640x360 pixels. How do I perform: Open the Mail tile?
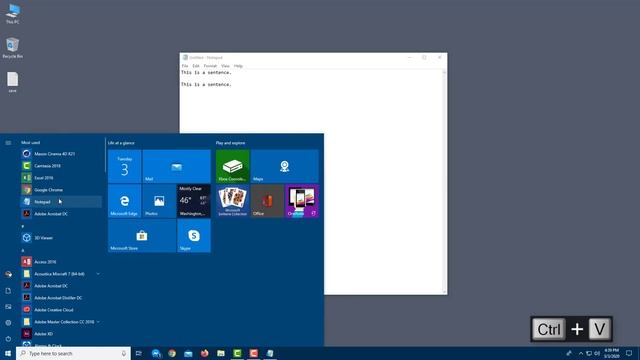point(177,166)
